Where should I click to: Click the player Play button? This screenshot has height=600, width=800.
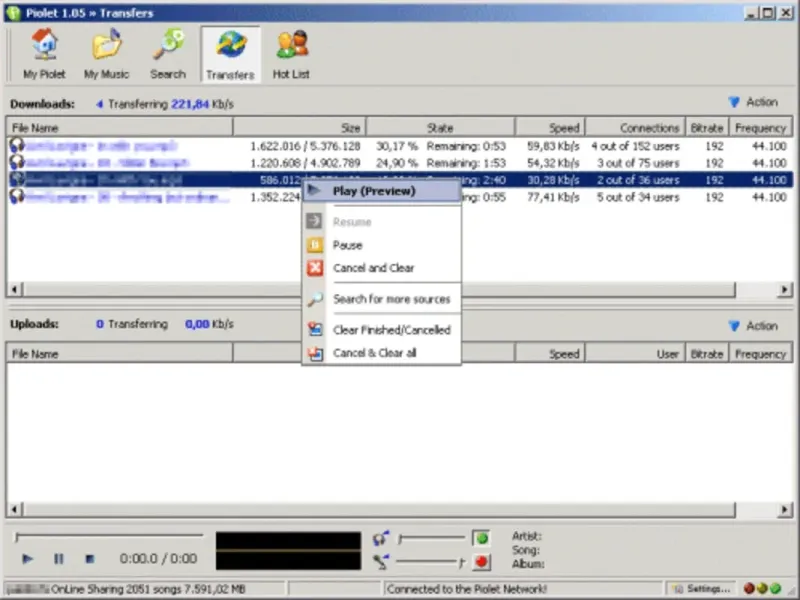28,559
